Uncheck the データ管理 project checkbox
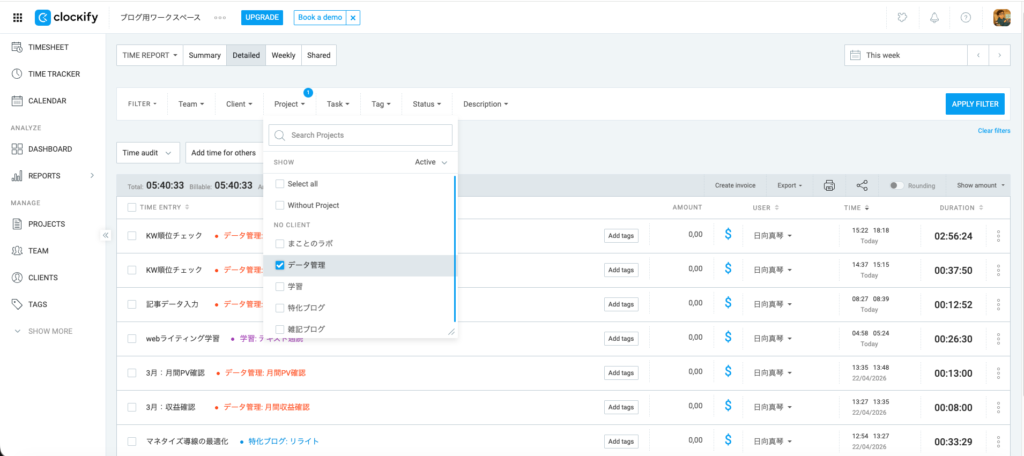Viewport: 1024px width, 456px height. pyautogui.click(x=280, y=265)
